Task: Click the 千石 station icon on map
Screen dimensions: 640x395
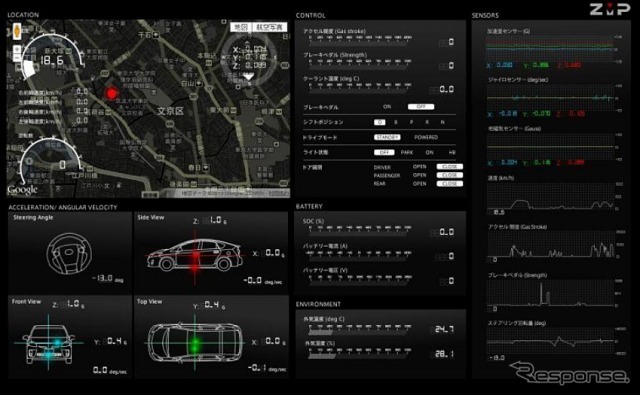Action: [156, 36]
